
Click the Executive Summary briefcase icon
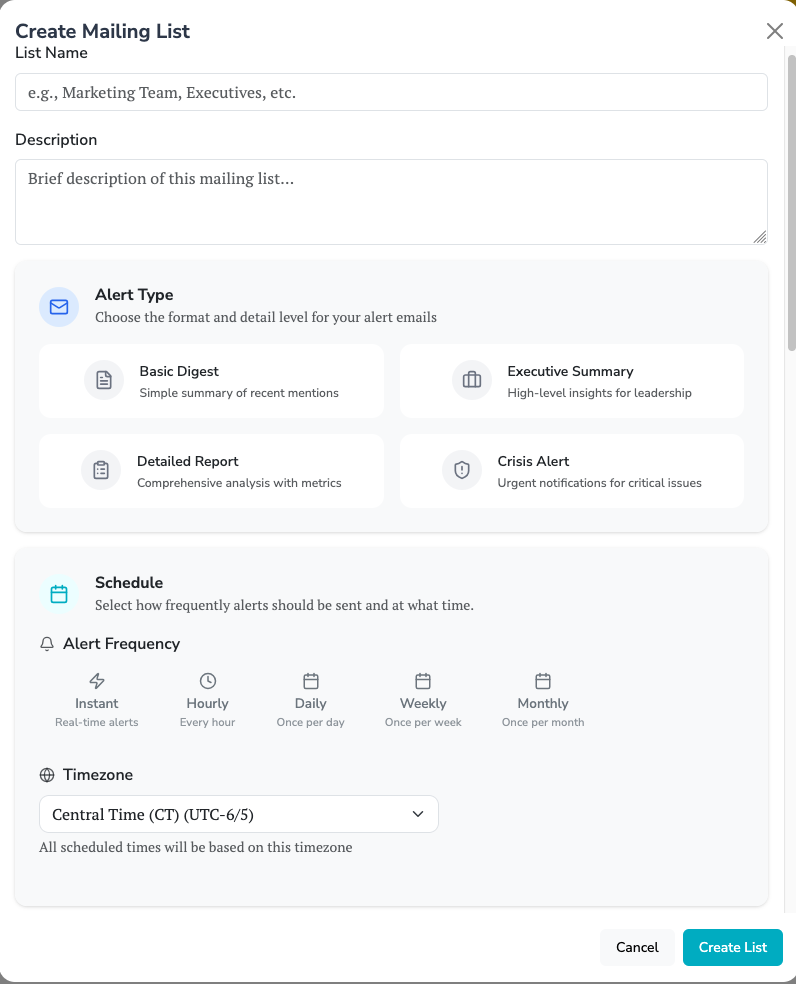(x=472, y=380)
